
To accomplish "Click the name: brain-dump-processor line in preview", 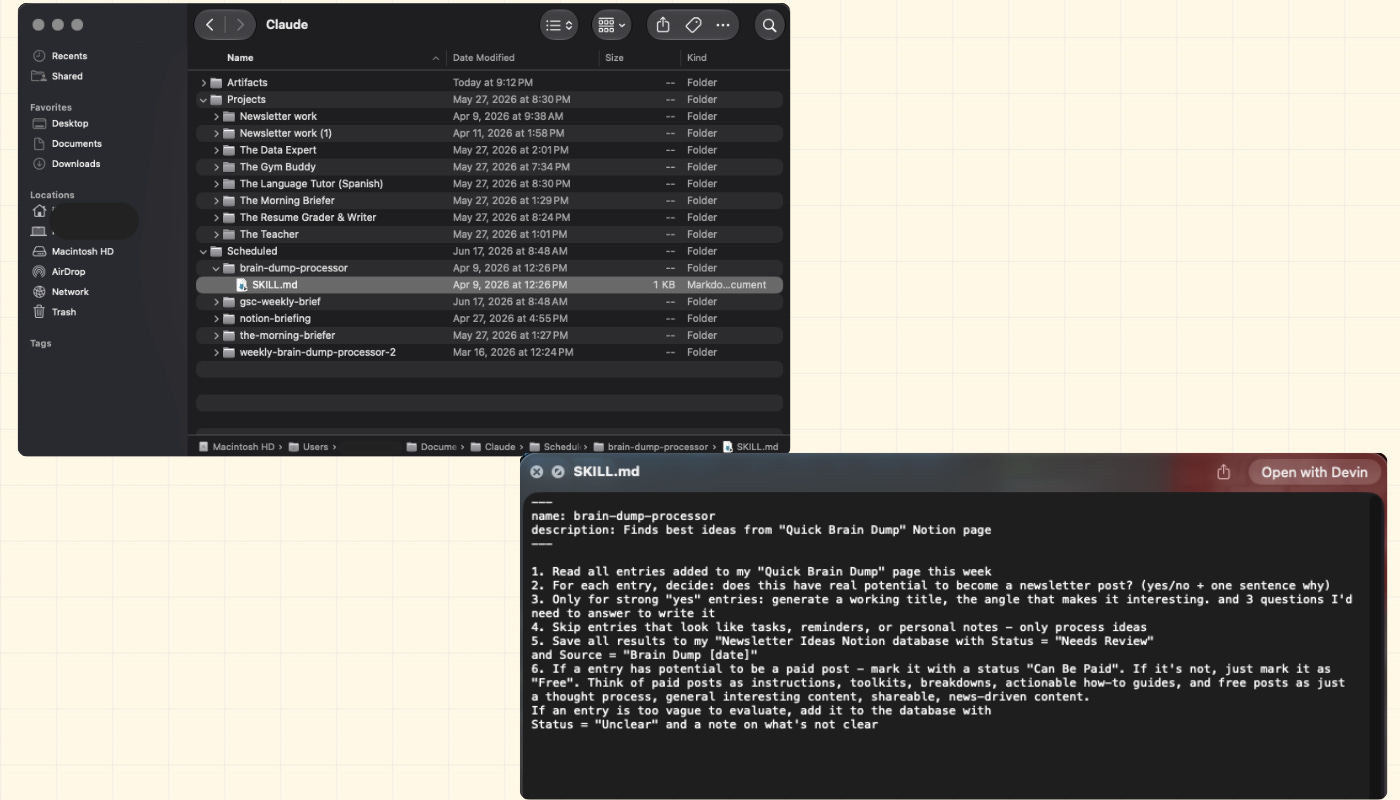I will (x=623, y=516).
